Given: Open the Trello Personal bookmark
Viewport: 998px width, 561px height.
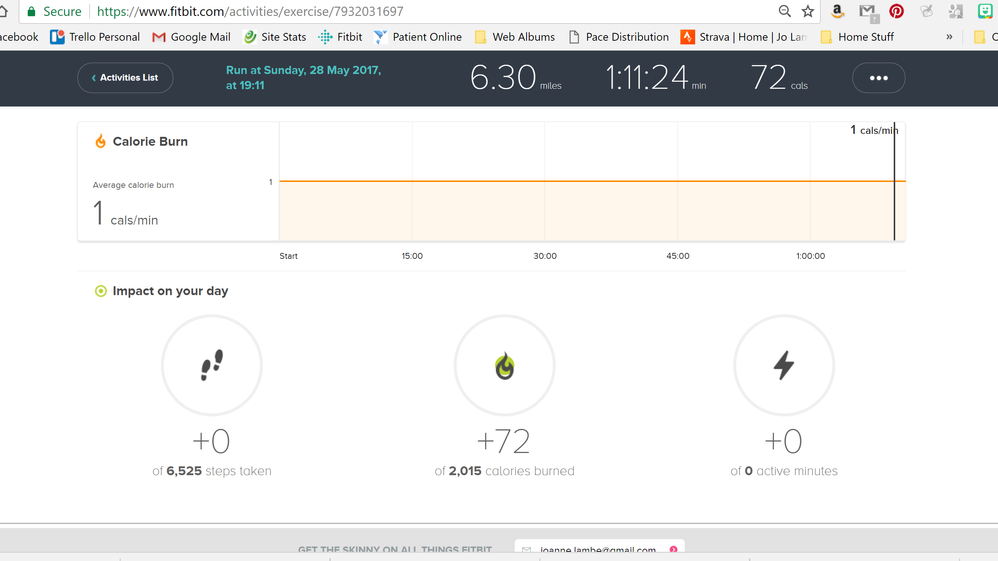Looking at the screenshot, I should tap(95, 37).
